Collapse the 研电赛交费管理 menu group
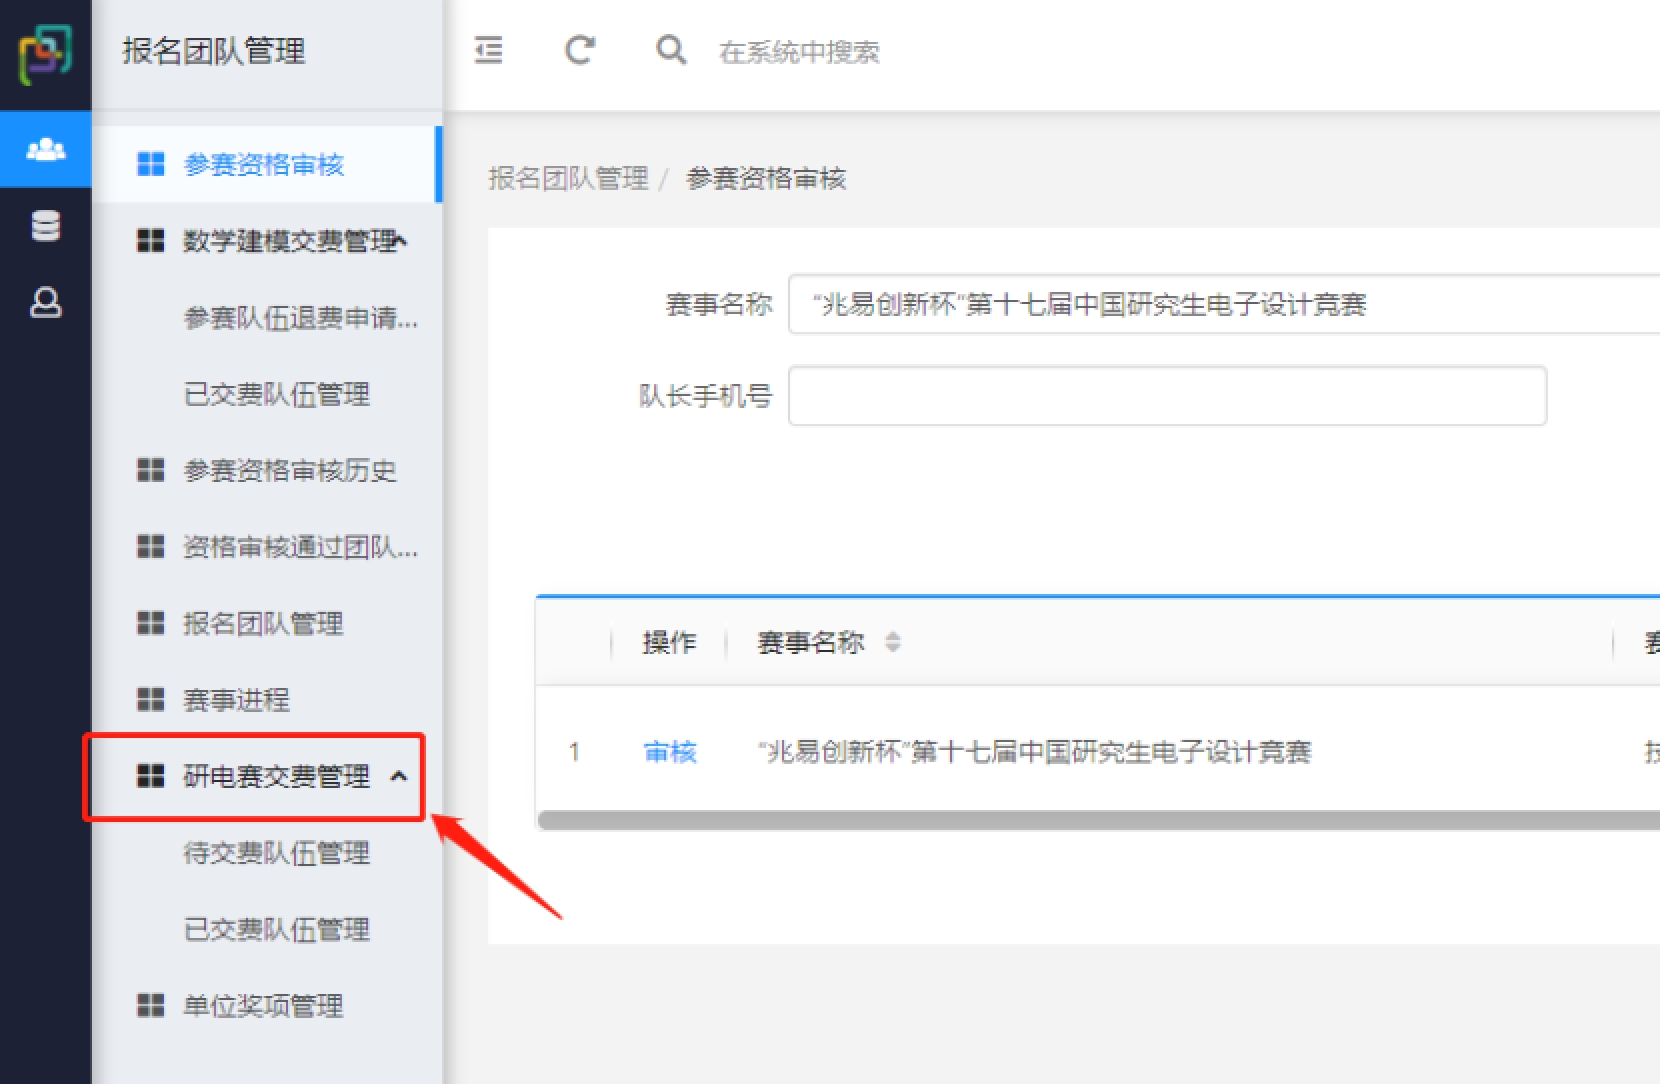 [399, 776]
